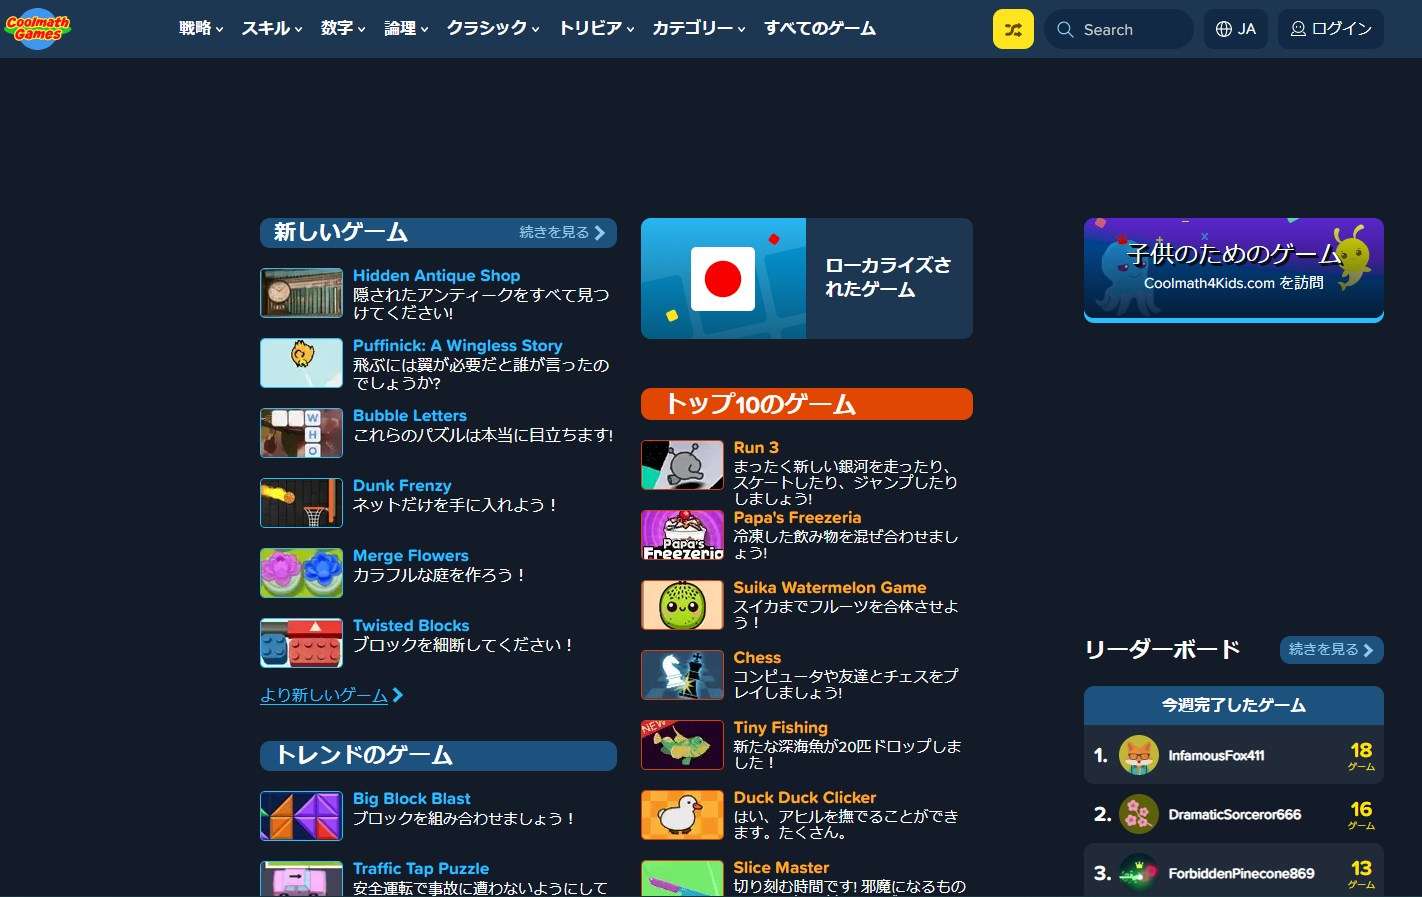Image resolution: width=1422 pixels, height=897 pixels.
Task: Click the Chess title link
Action: tap(757, 658)
